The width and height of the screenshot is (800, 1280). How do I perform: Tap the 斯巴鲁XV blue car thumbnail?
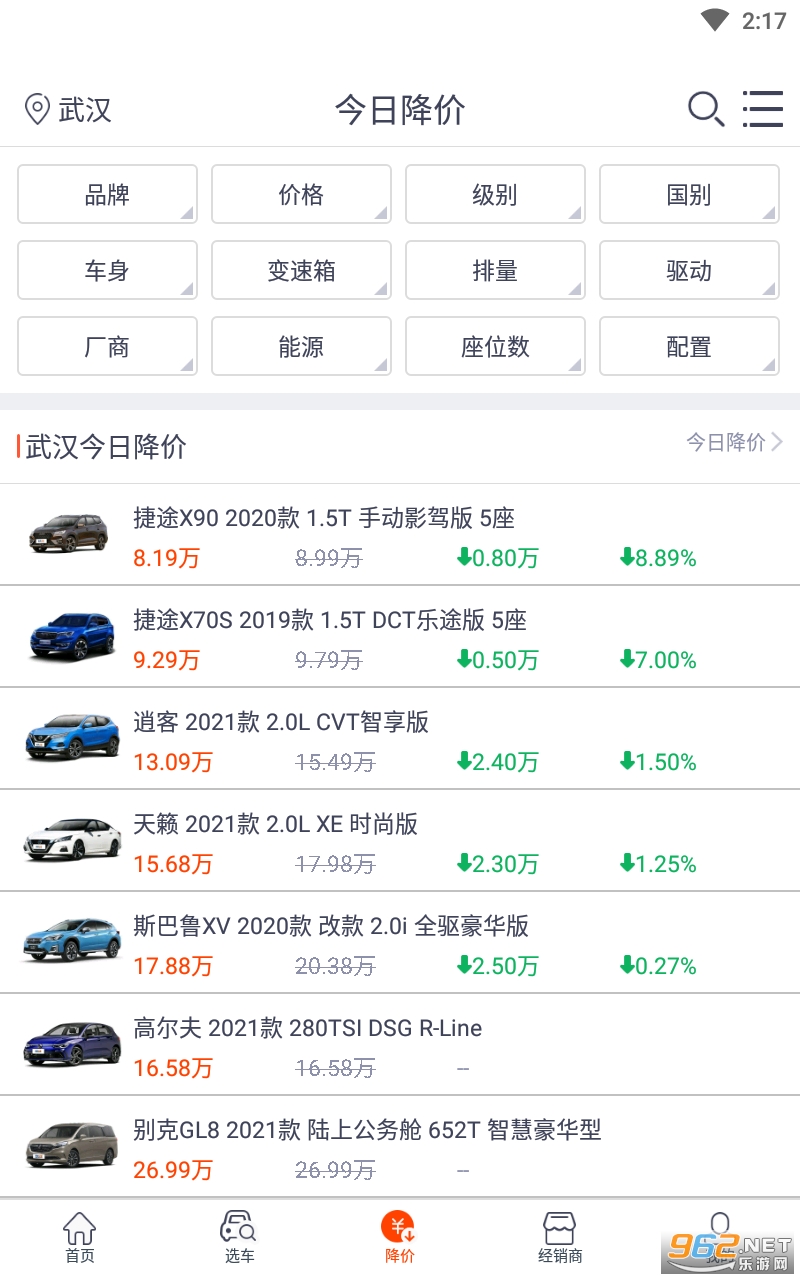(72, 942)
